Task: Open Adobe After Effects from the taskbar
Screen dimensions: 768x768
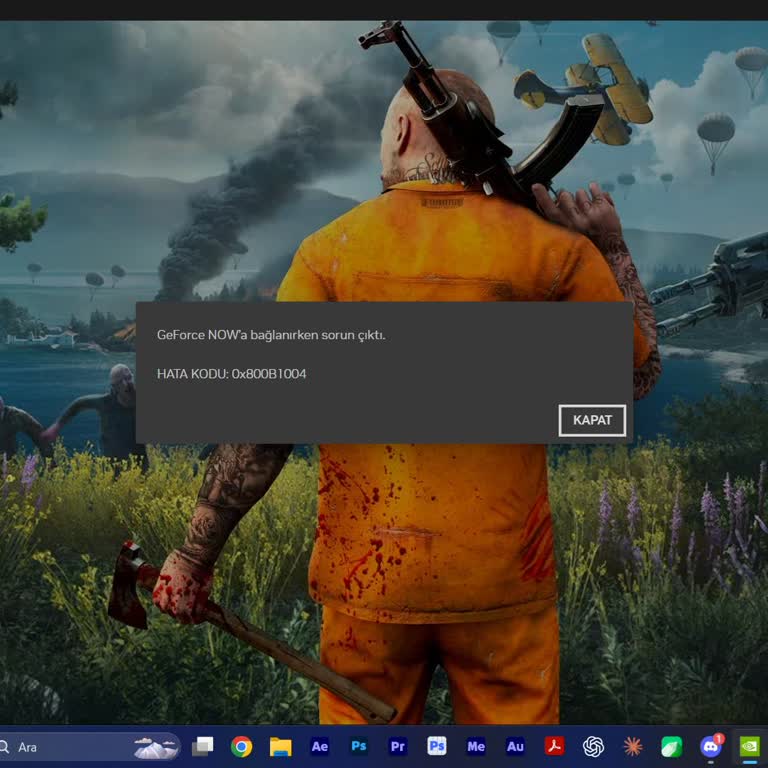Action: click(x=319, y=746)
